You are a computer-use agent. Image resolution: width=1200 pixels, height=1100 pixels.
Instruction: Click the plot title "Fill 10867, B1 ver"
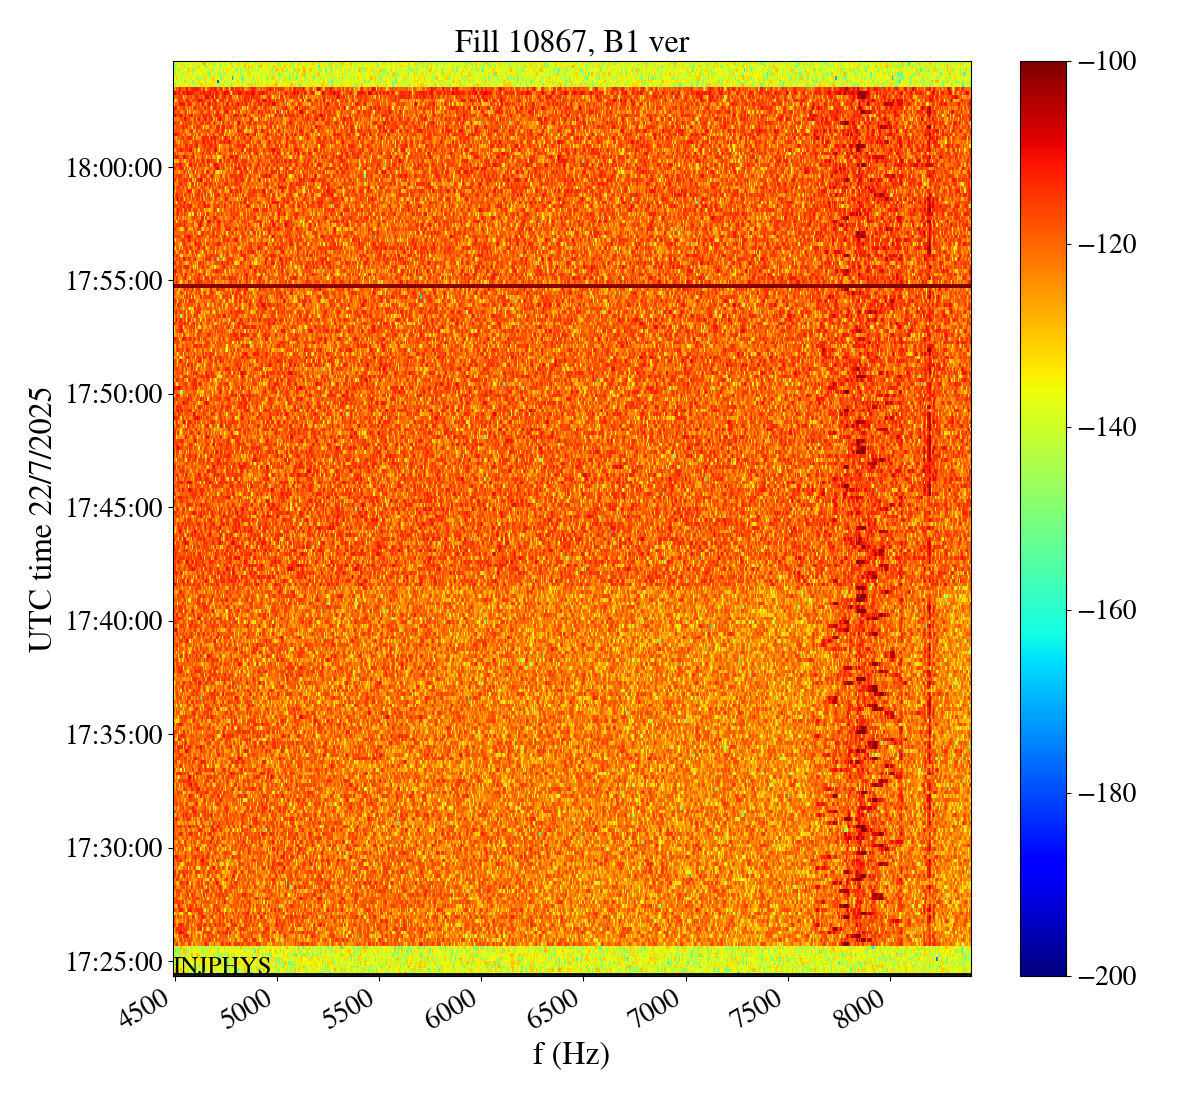(571, 41)
